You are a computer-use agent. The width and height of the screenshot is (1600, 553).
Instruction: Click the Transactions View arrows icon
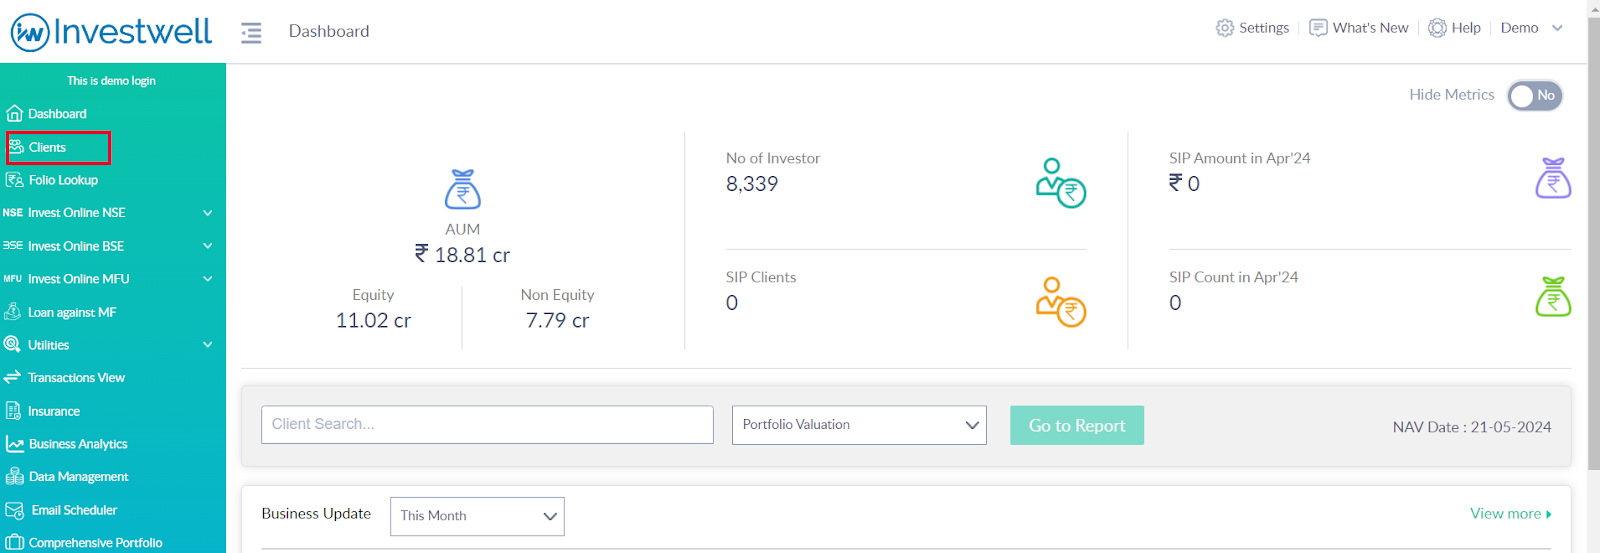click(12, 377)
